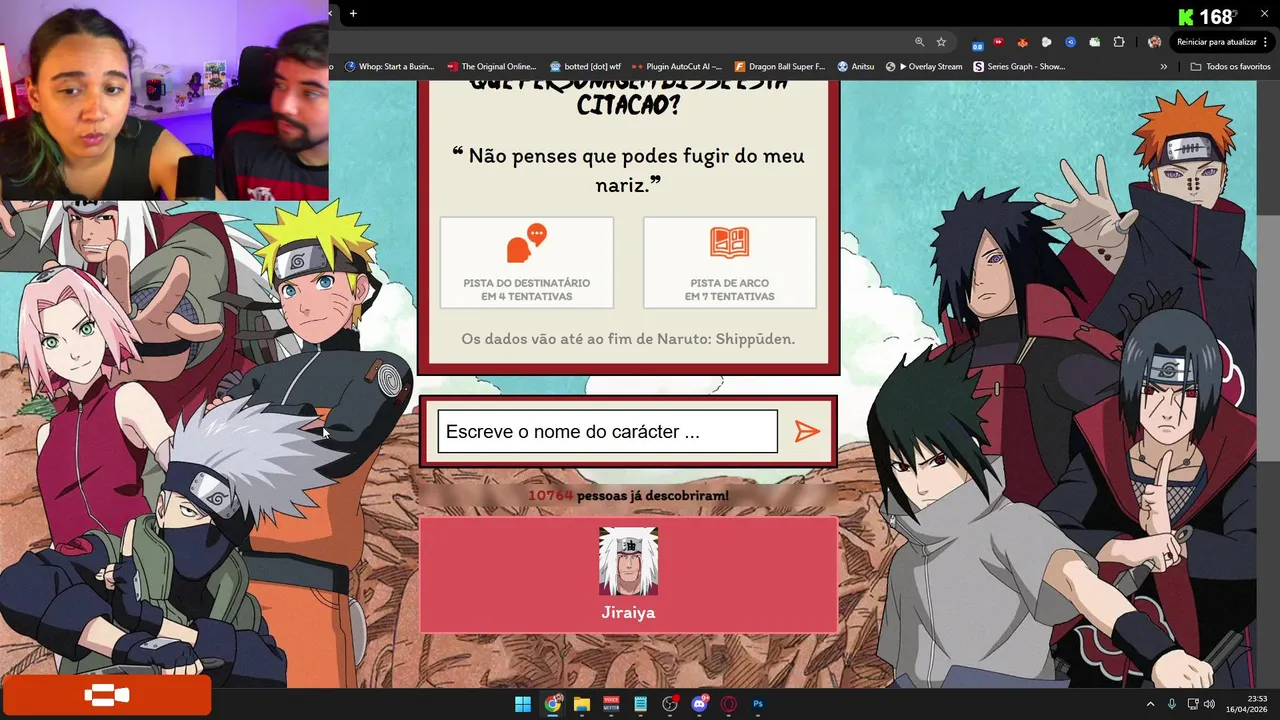Click the blue extension icon left of toolbar
The height and width of the screenshot is (720, 1280).
coord(977,43)
